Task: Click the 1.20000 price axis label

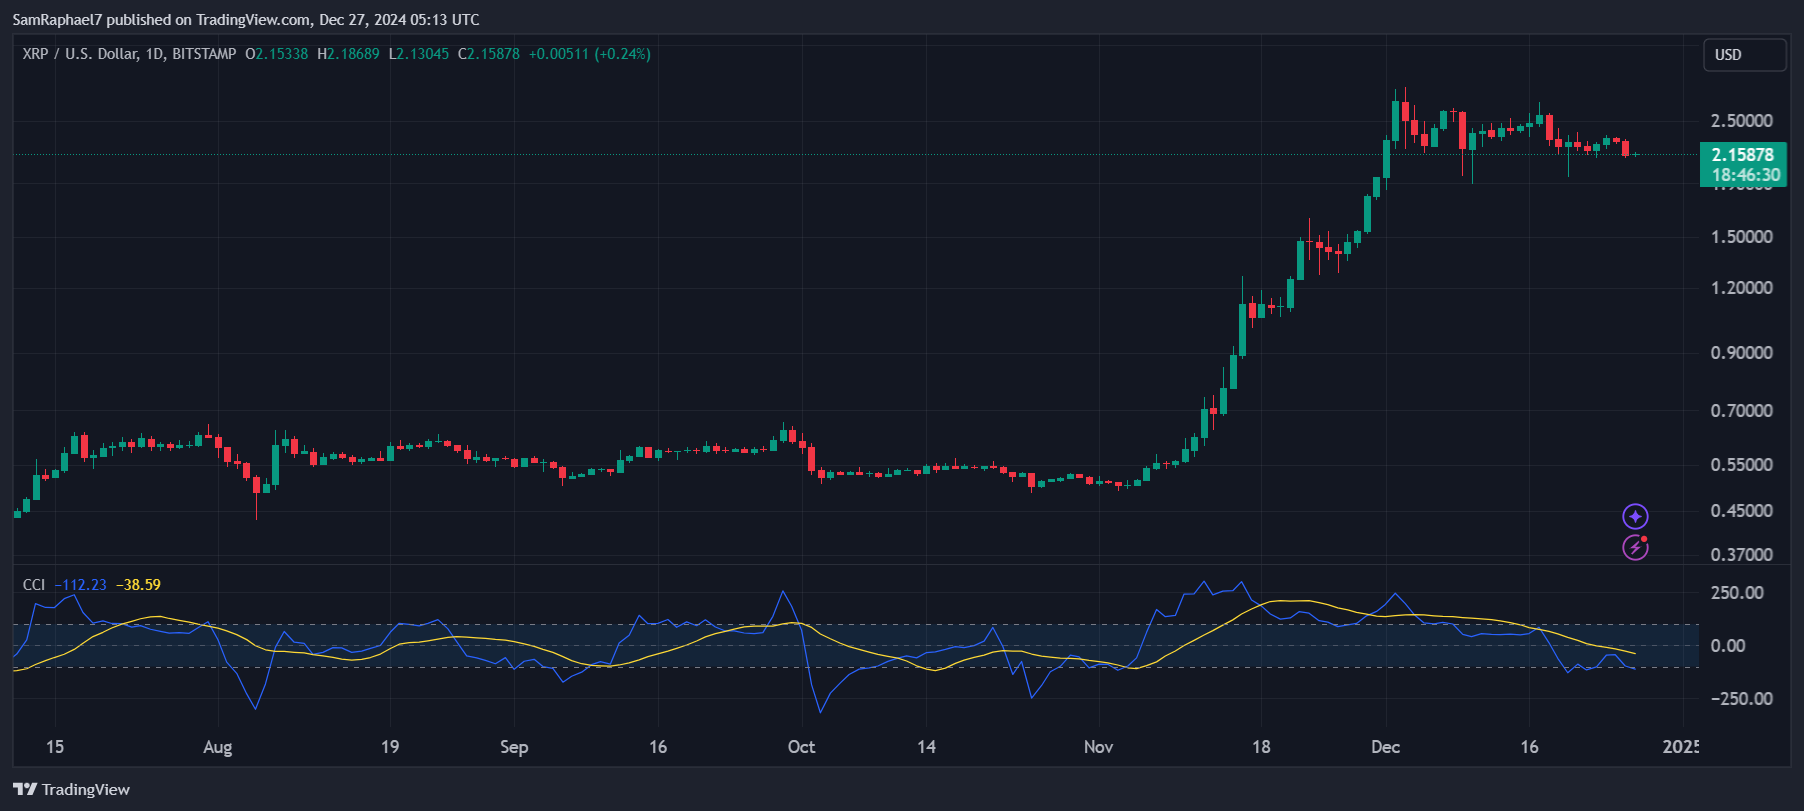Action: point(1742,288)
